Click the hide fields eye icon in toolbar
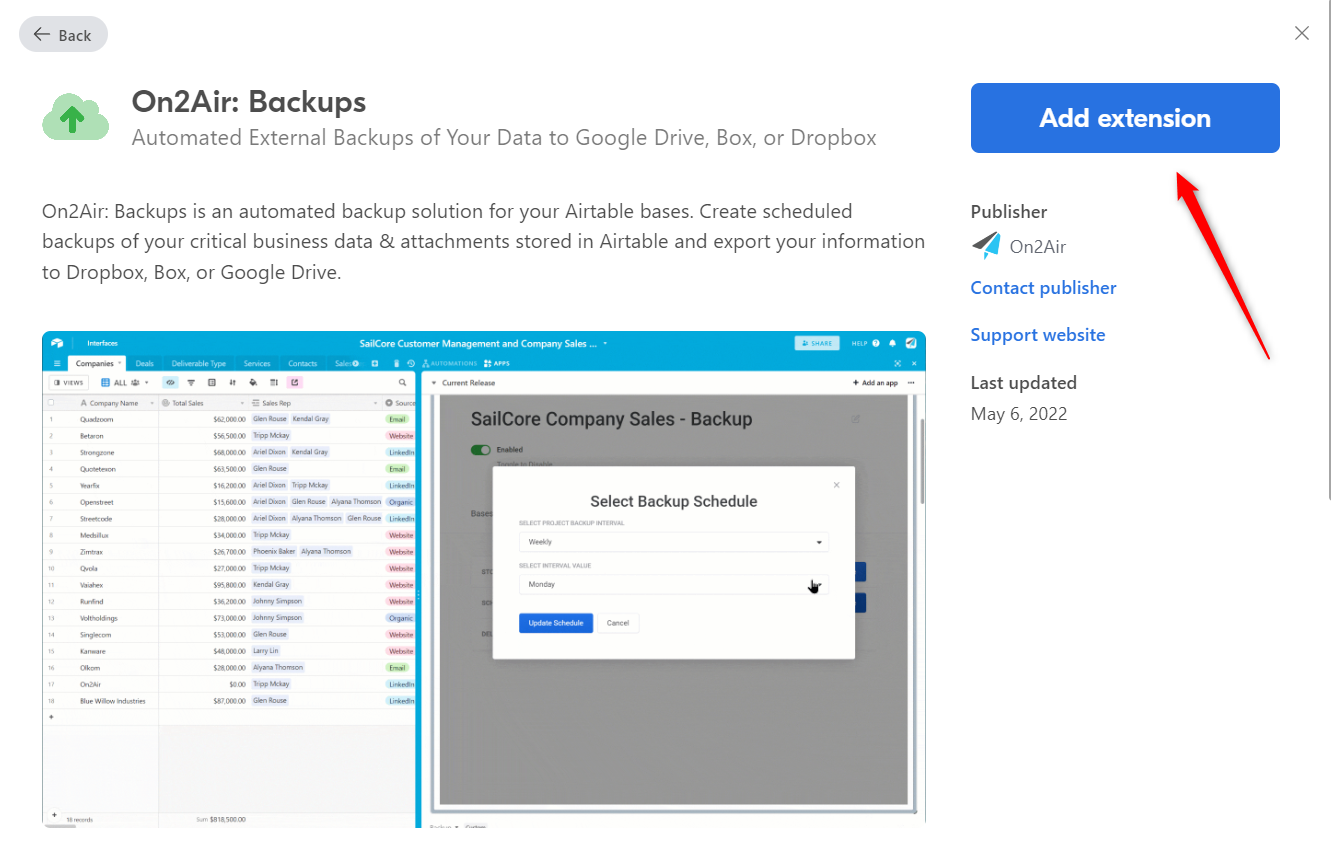The height and width of the screenshot is (854, 1331). pyautogui.click(x=170, y=382)
